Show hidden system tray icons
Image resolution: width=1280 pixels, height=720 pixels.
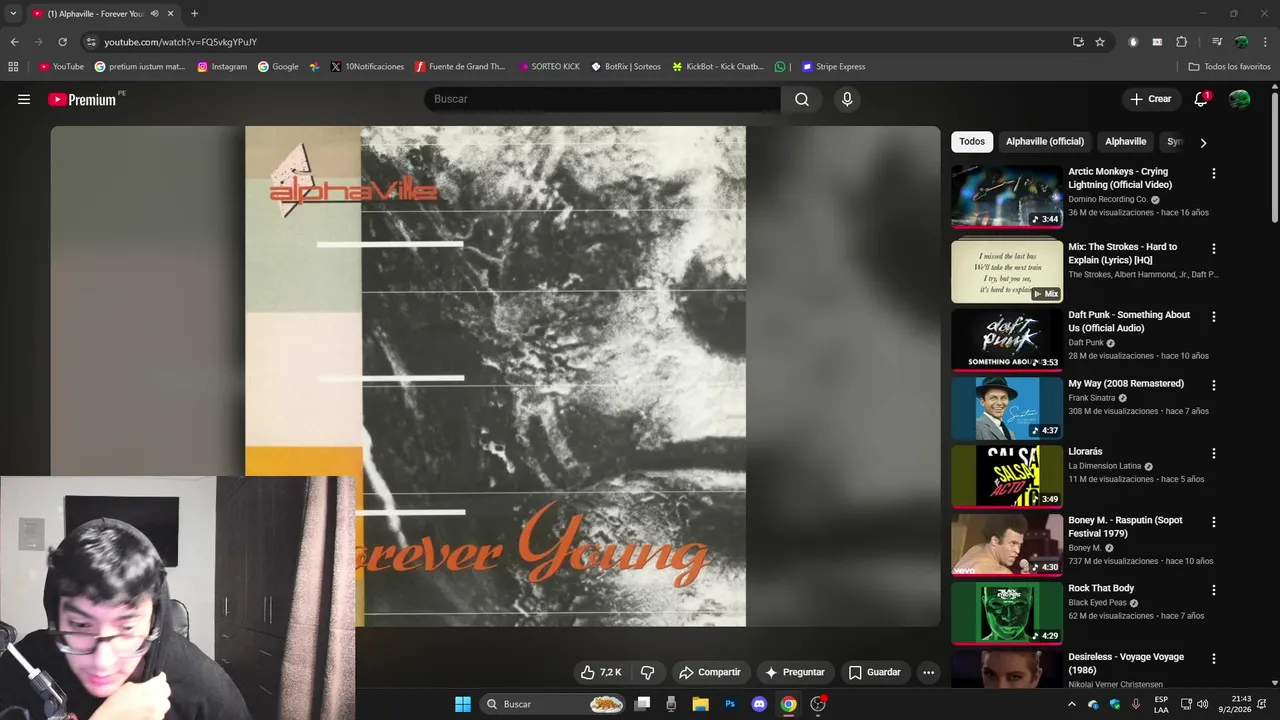1072,704
